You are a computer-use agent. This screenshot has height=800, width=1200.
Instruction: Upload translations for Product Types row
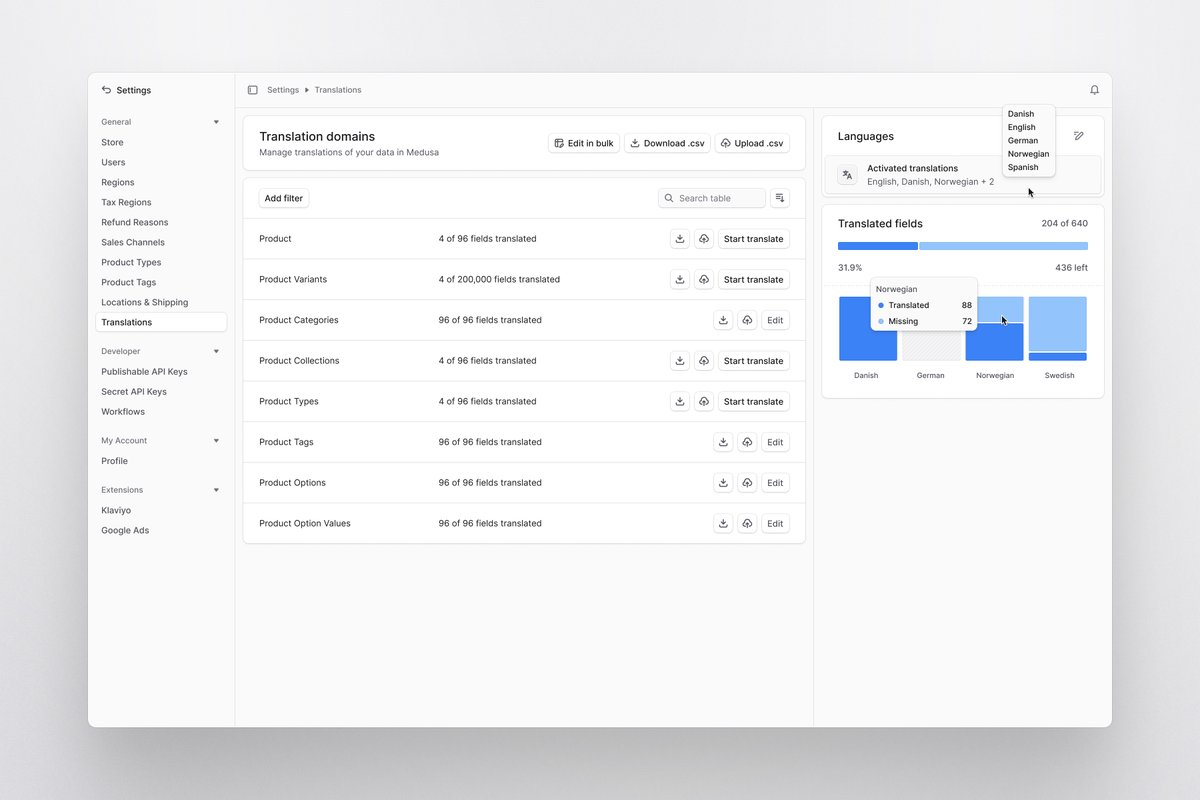(x=704, y=401)
